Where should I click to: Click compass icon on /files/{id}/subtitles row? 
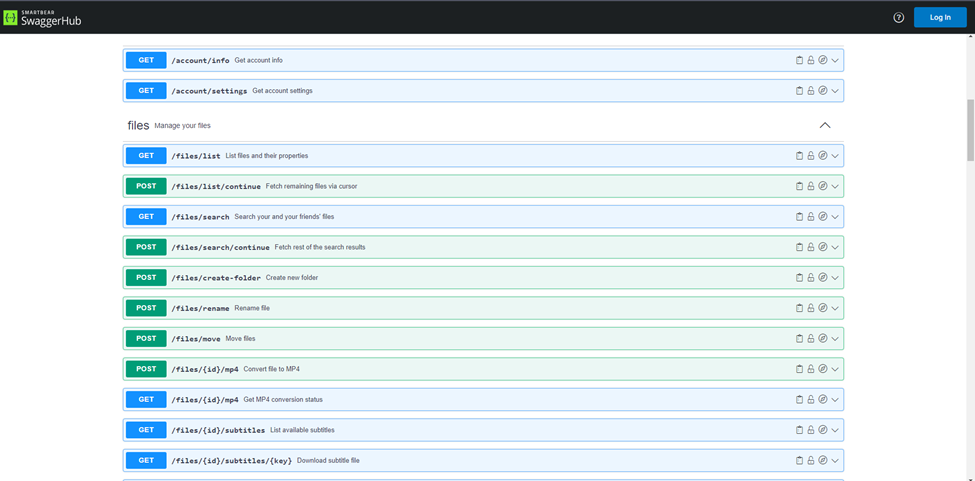pos(823,430)
